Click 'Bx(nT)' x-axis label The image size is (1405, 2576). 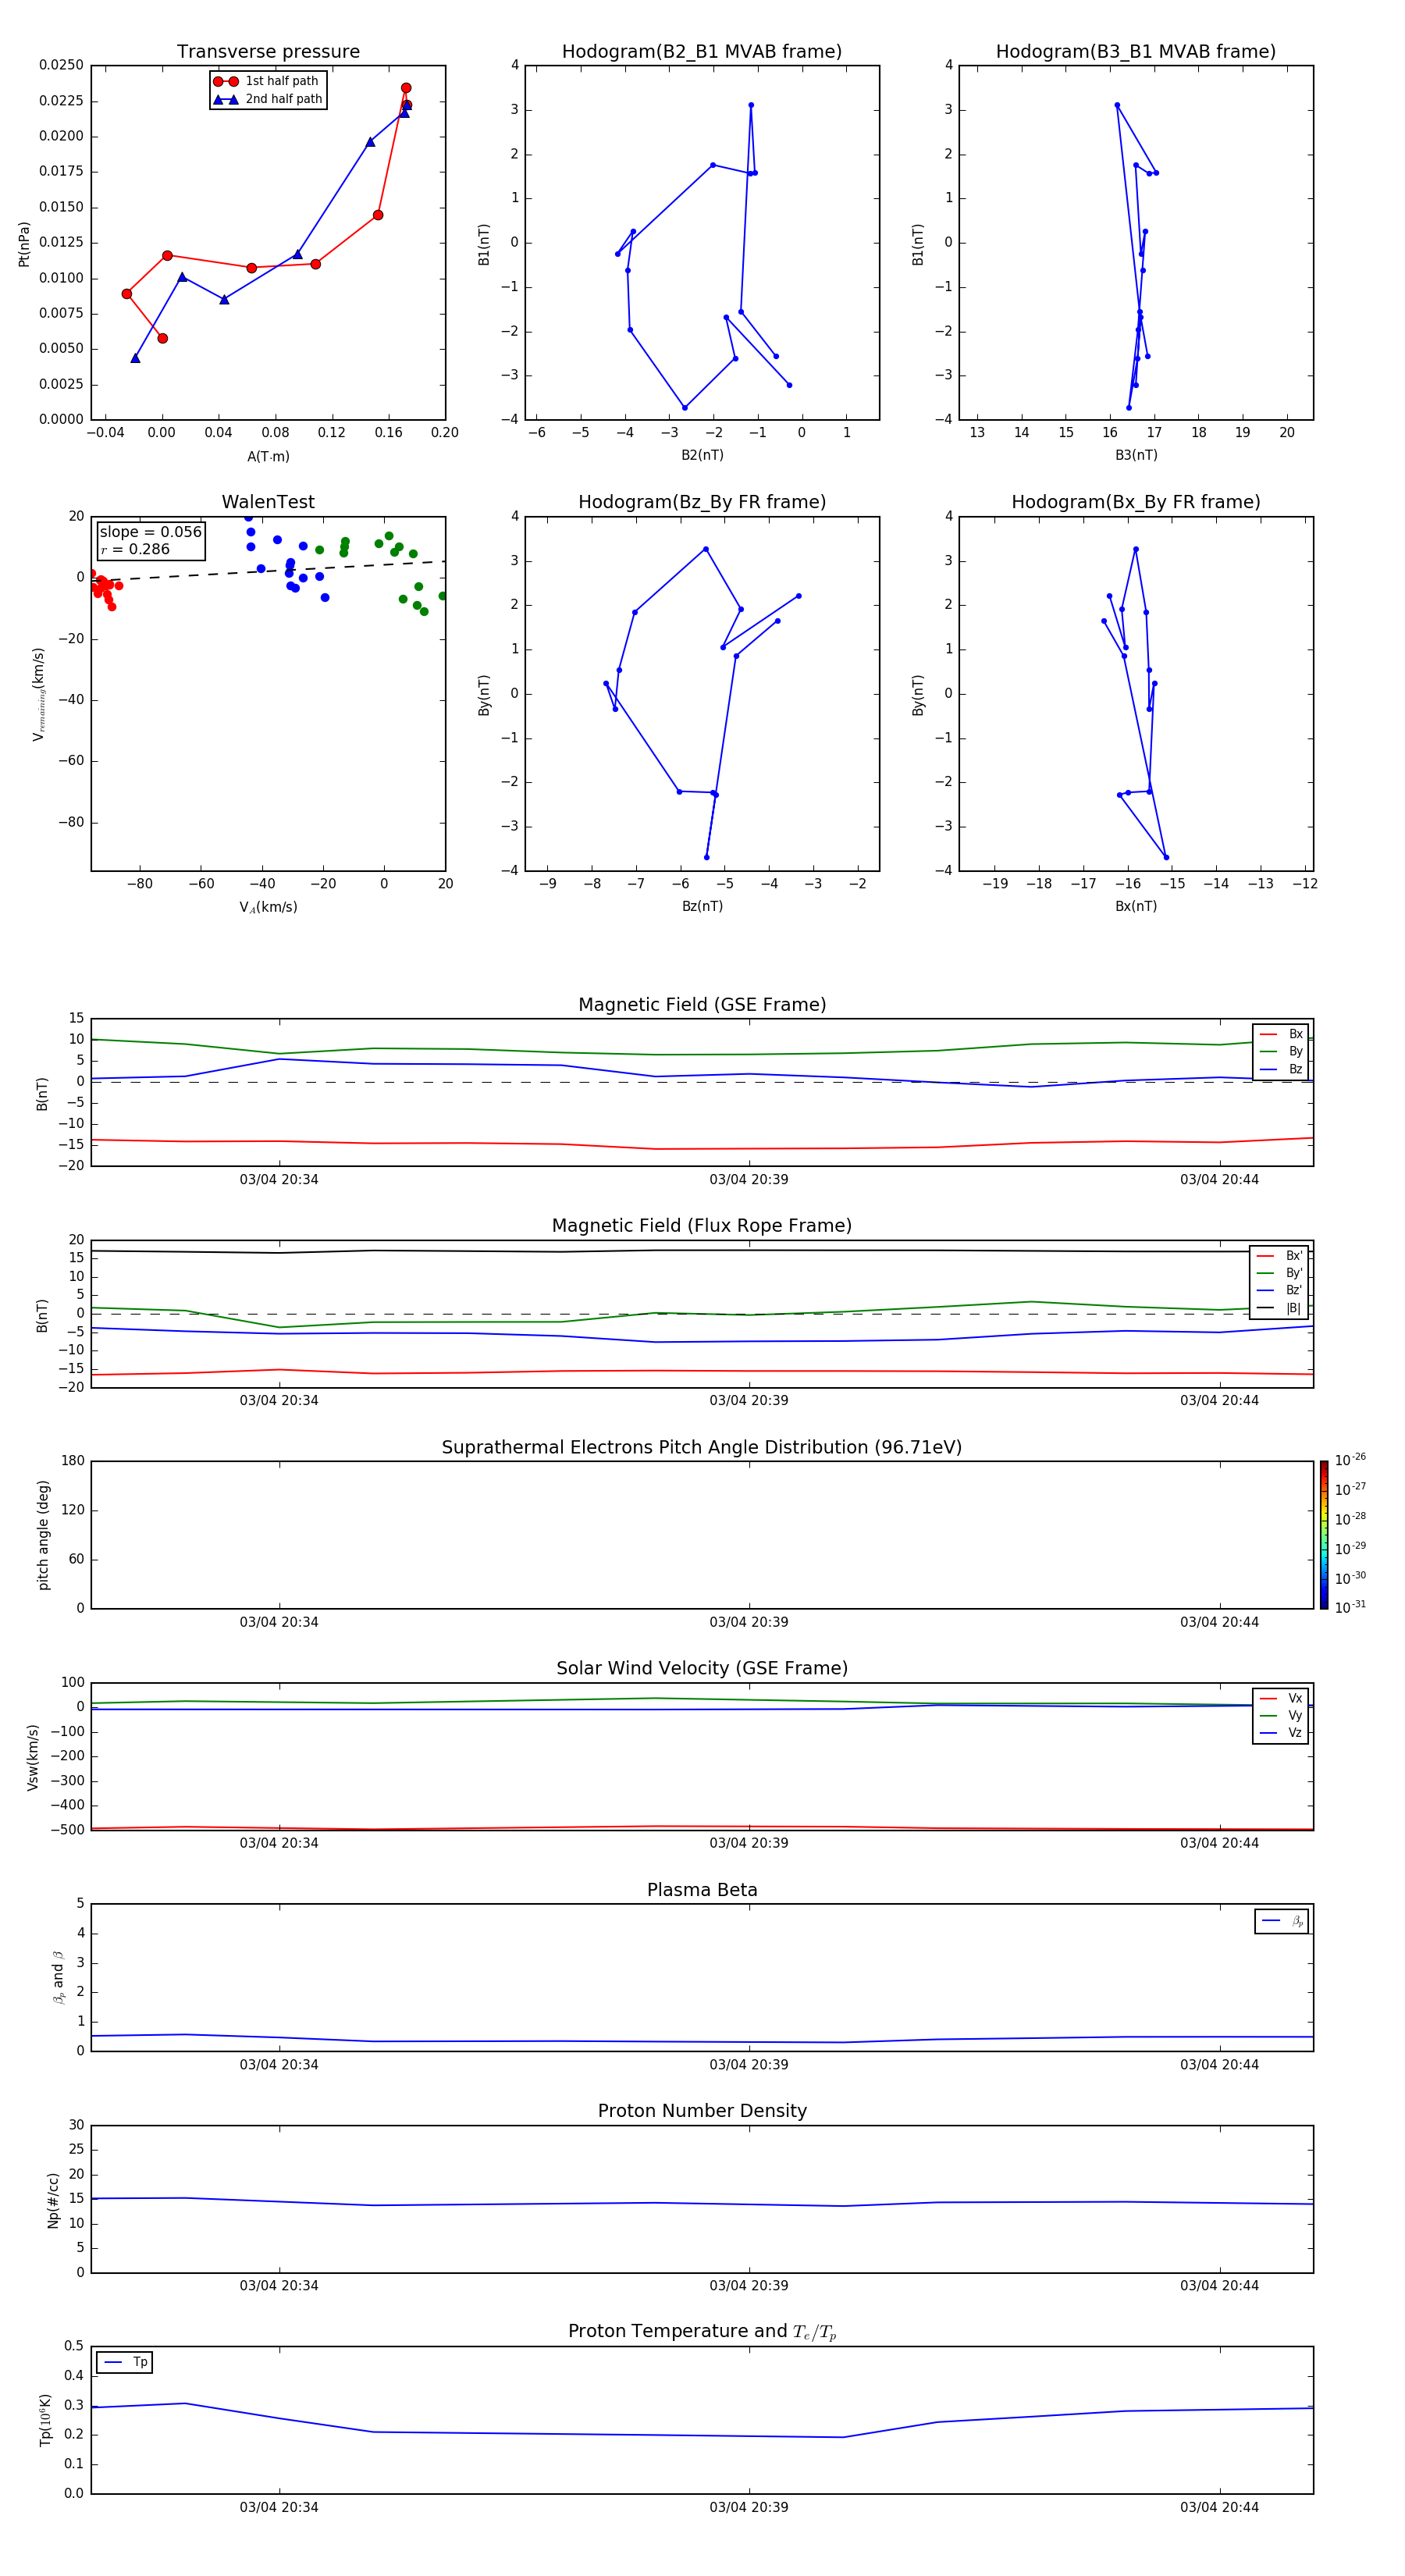(1136, 906)
